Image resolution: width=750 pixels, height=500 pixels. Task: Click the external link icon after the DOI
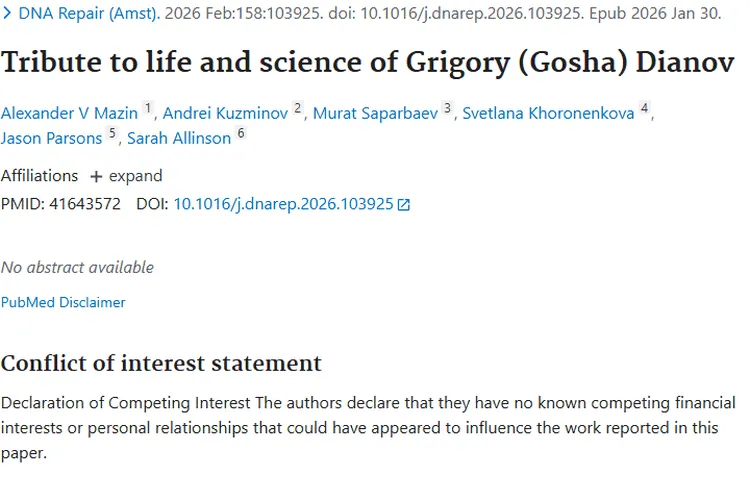click(404, 204)
